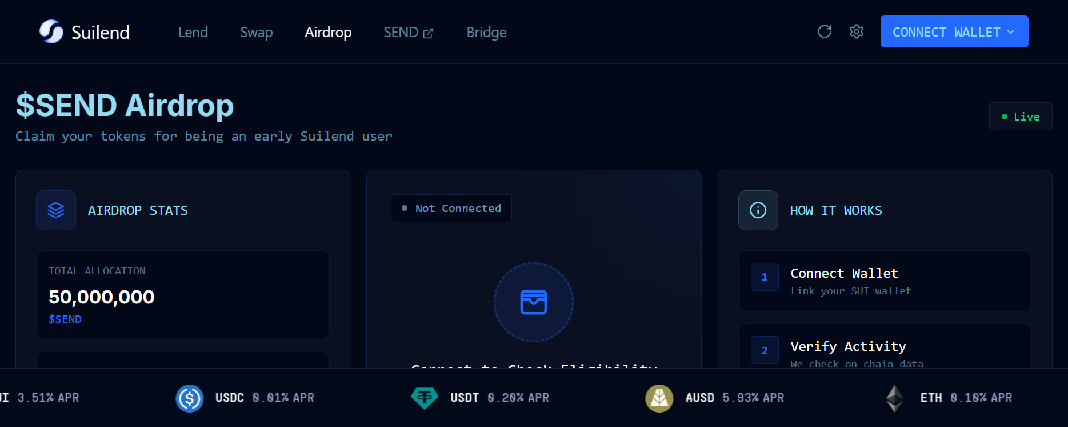Viewport: 1068px width, 427px height.
Task: Click the Airdrop Stats layers icon
Action: (x=56, y=210)
